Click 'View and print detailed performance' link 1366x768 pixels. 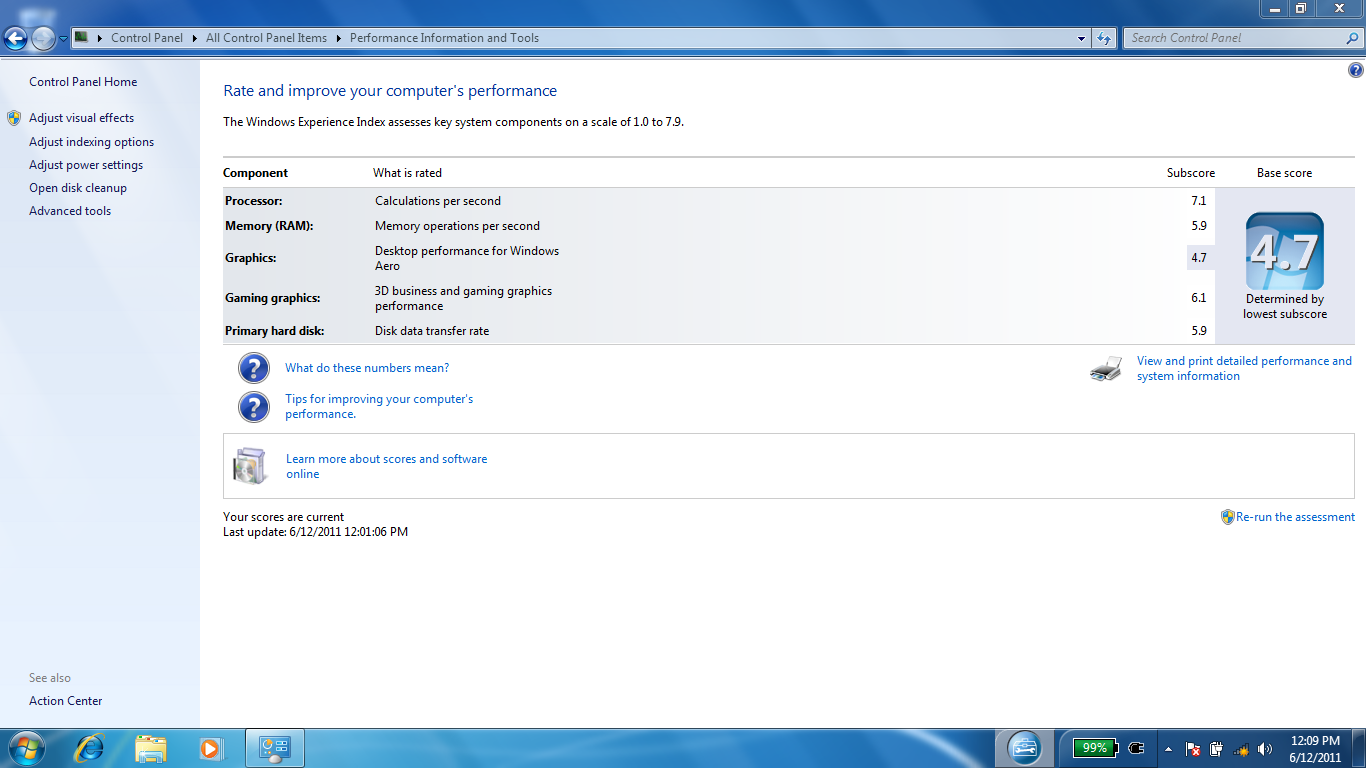[1244, 368]
